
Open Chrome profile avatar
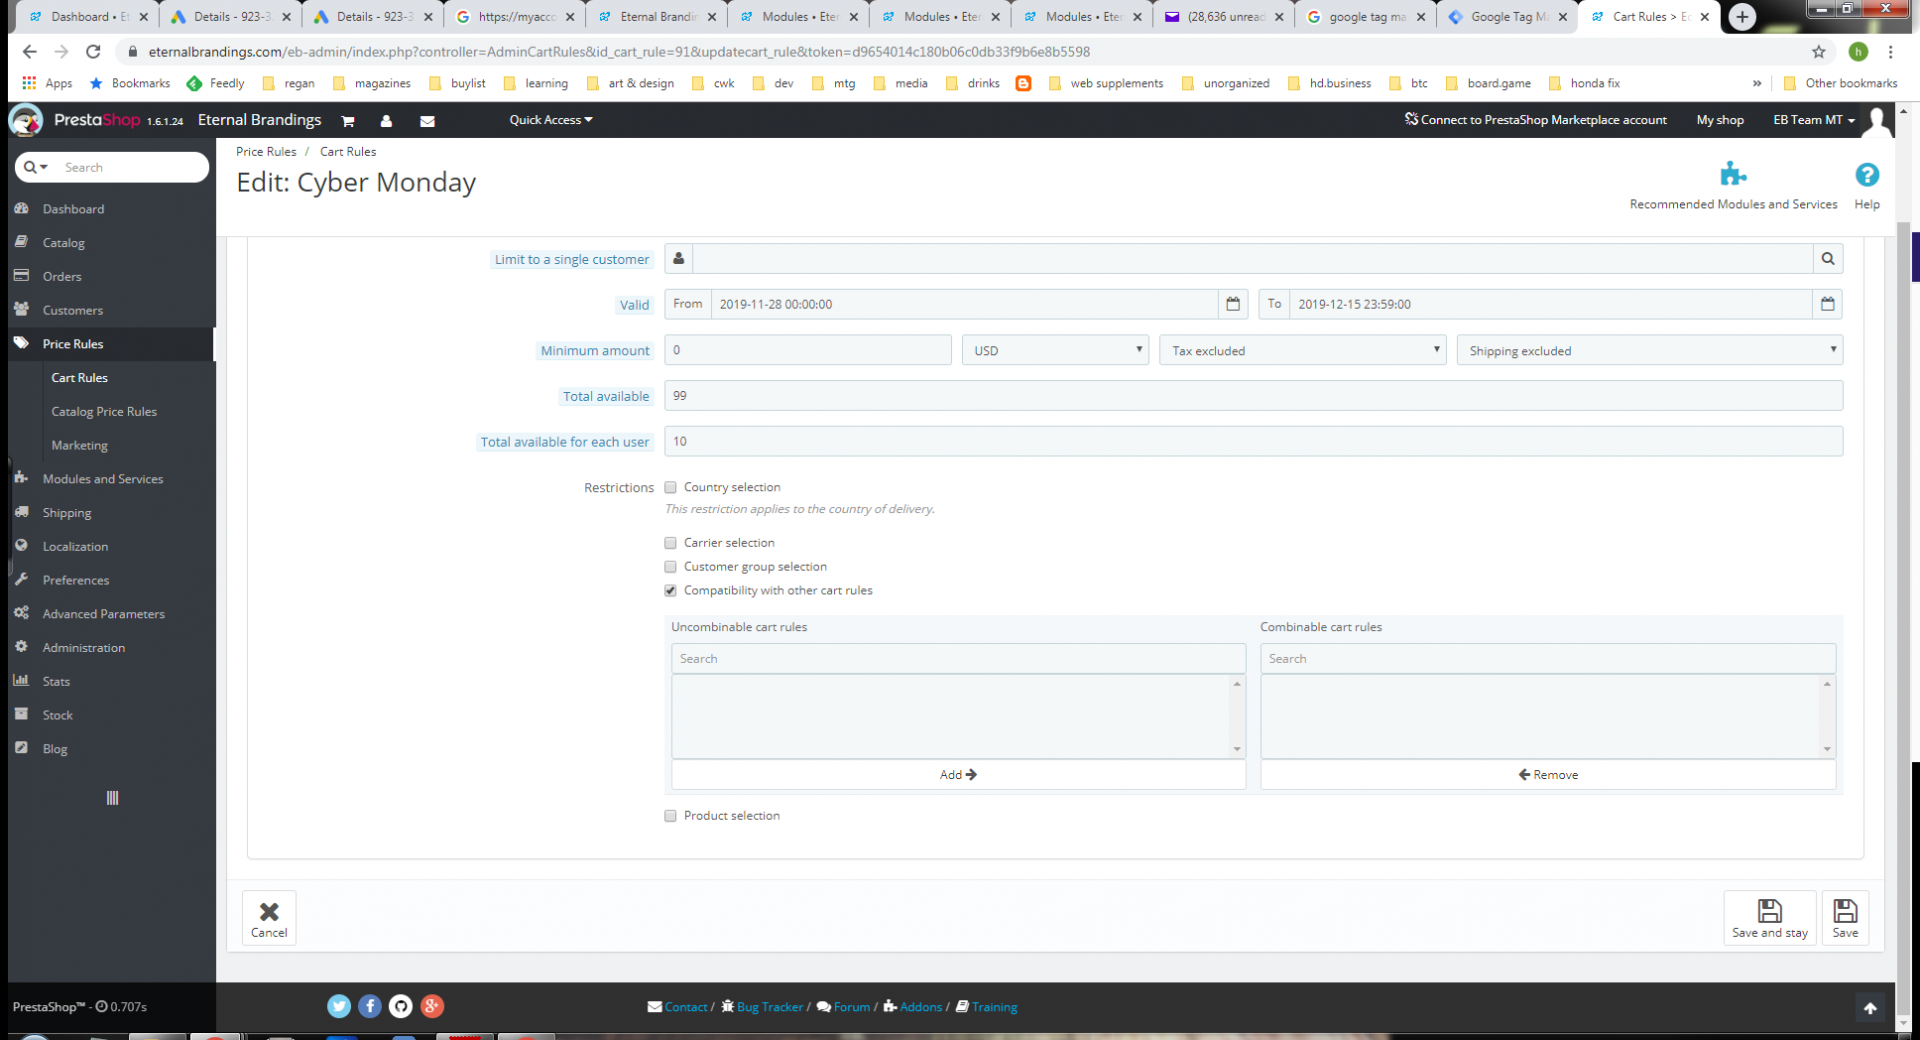point(1858,52)
